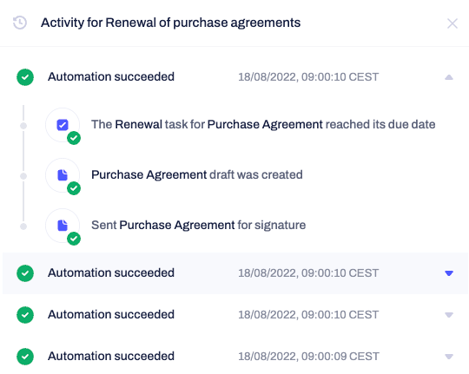
Task: Click green check of first Automation succeeded
Action: pyautogui.click(x=25, y=77)
